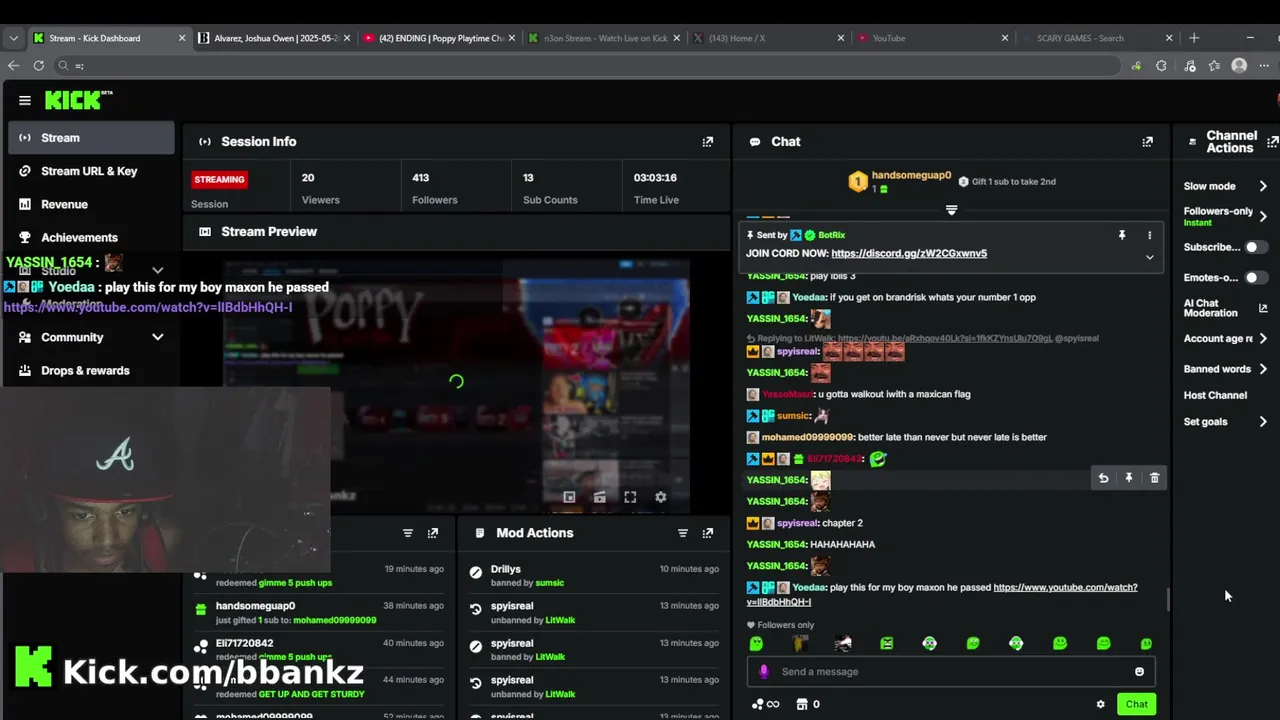
Task: Open Stream sidebar item
Action: (91, 138)
